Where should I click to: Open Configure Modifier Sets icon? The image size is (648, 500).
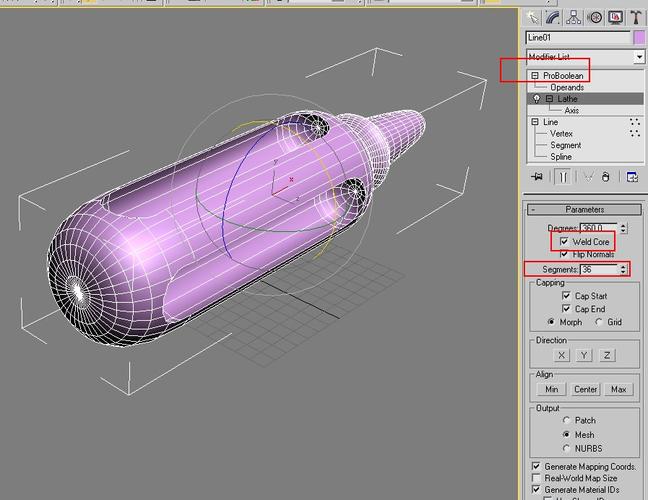632,177
